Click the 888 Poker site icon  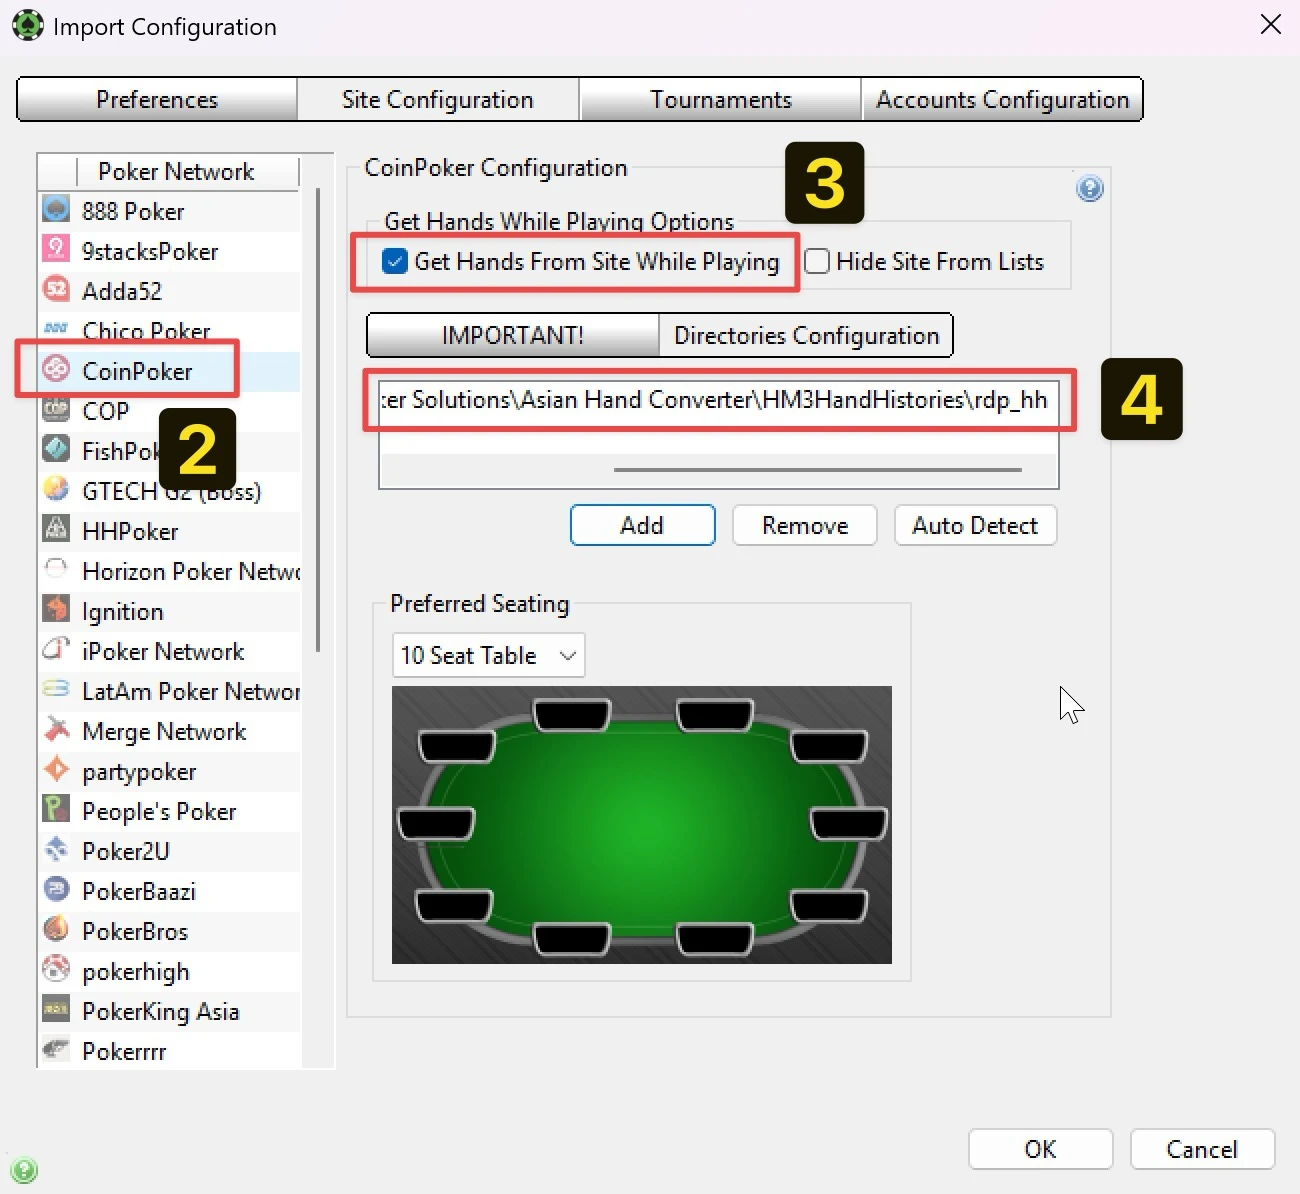pyautogui.click(x=56, y=210)
